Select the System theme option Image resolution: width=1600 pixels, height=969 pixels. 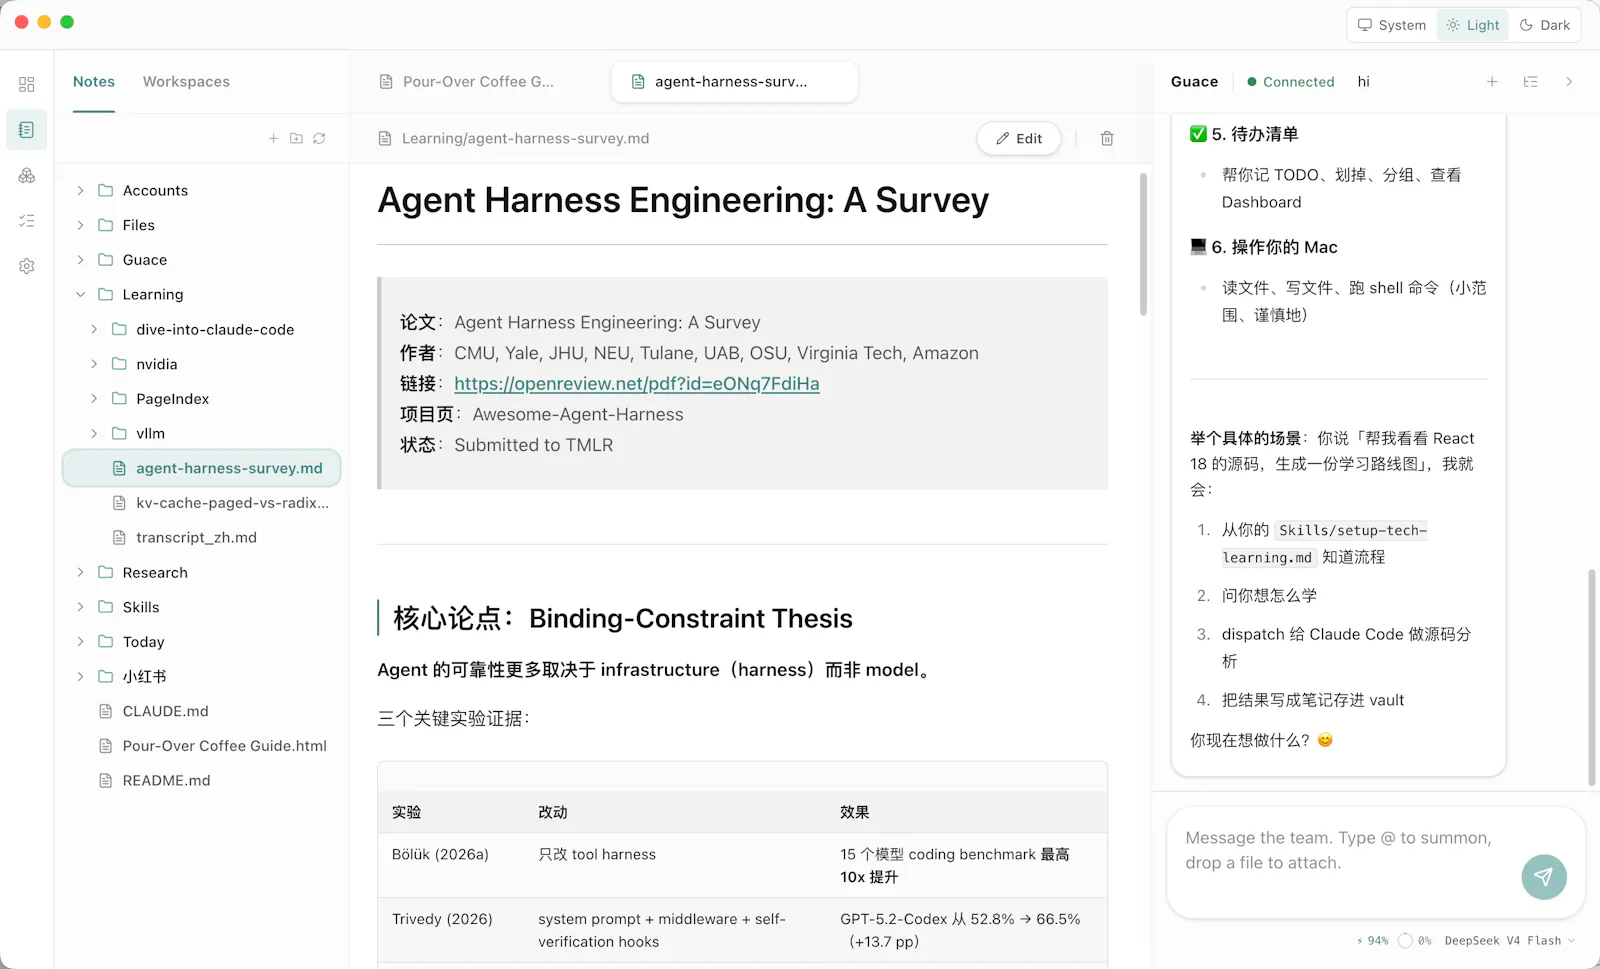pyautogui.click(x=1392, y=25)
